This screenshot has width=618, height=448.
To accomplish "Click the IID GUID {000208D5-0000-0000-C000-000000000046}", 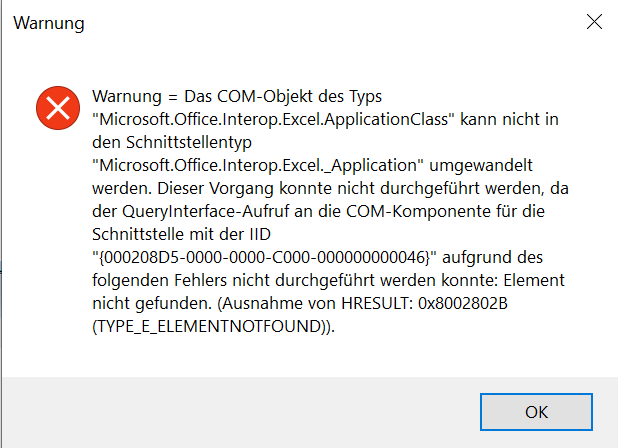I will [x=264, y=258].
